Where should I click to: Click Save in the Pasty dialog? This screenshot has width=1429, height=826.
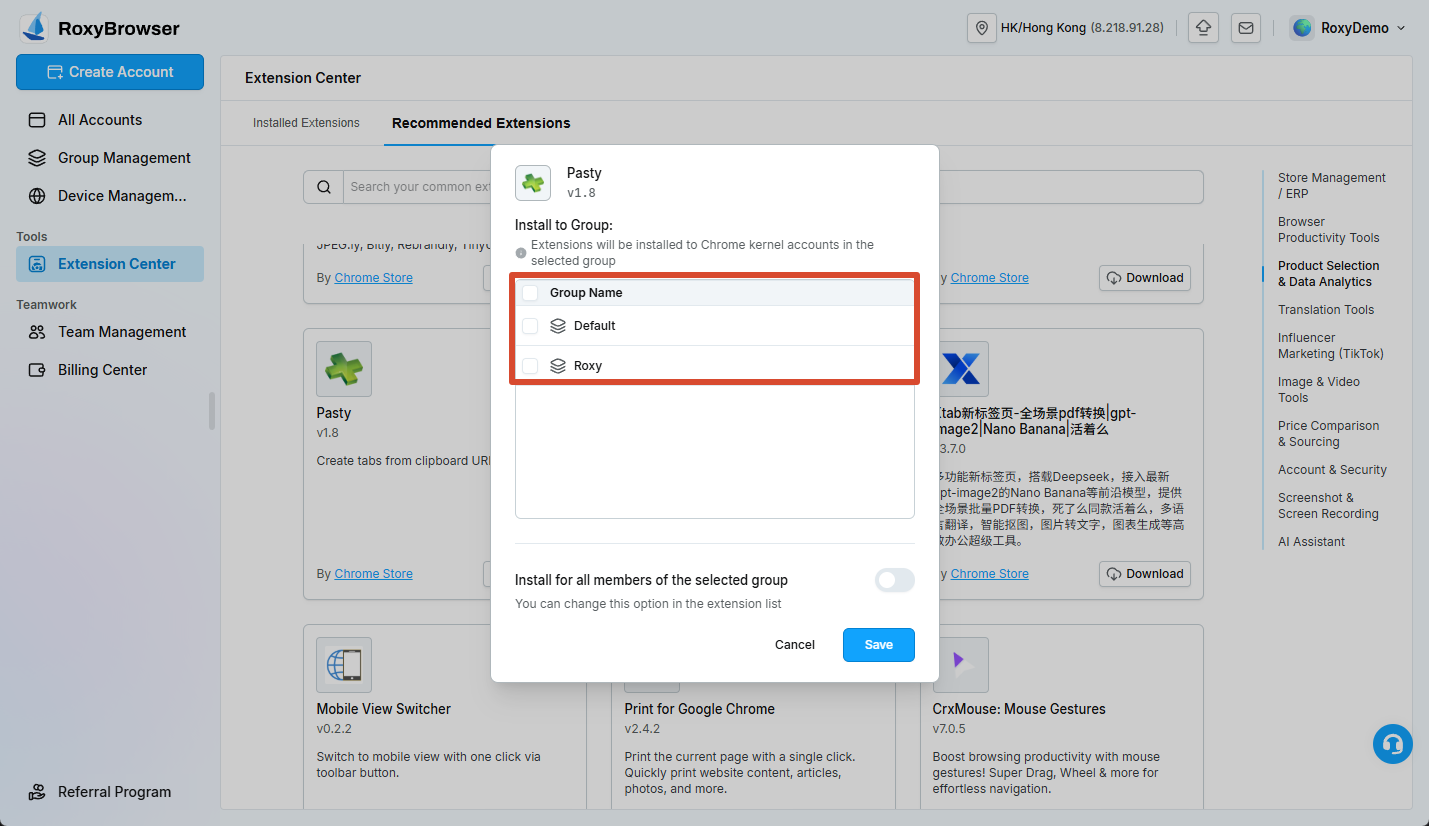click(x=879, y=645)
